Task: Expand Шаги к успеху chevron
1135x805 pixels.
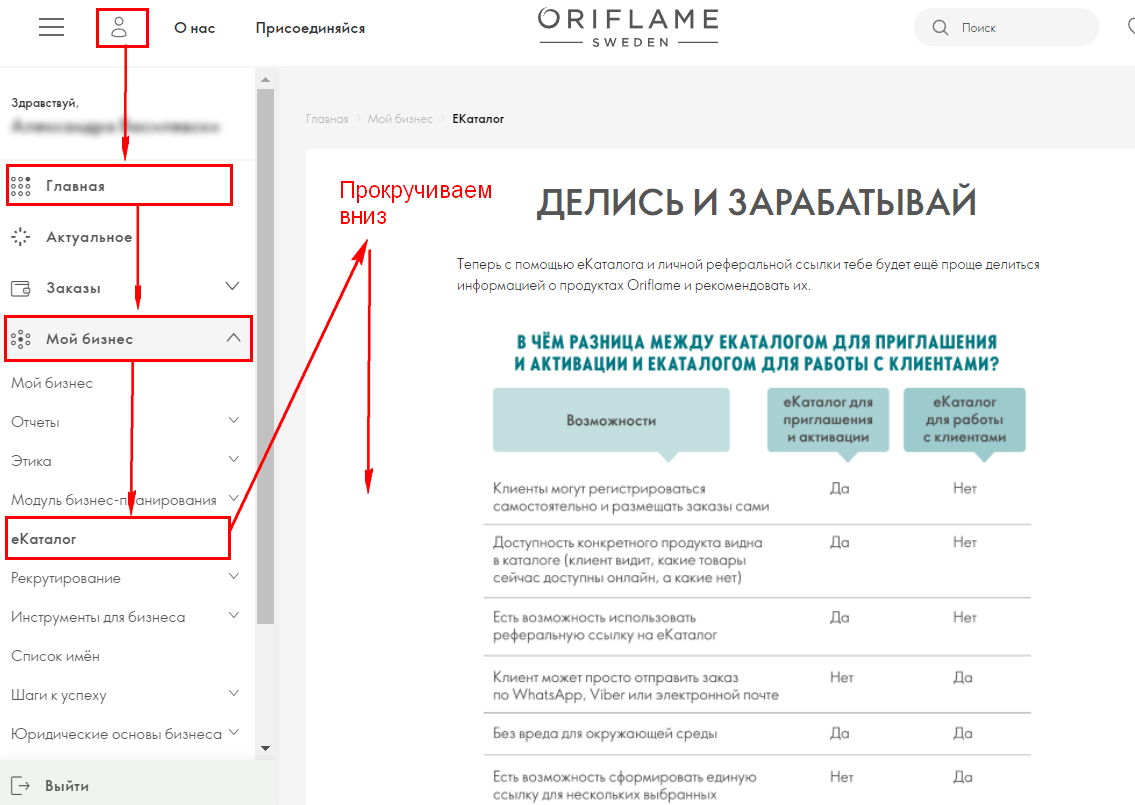Action: [234, 694]
